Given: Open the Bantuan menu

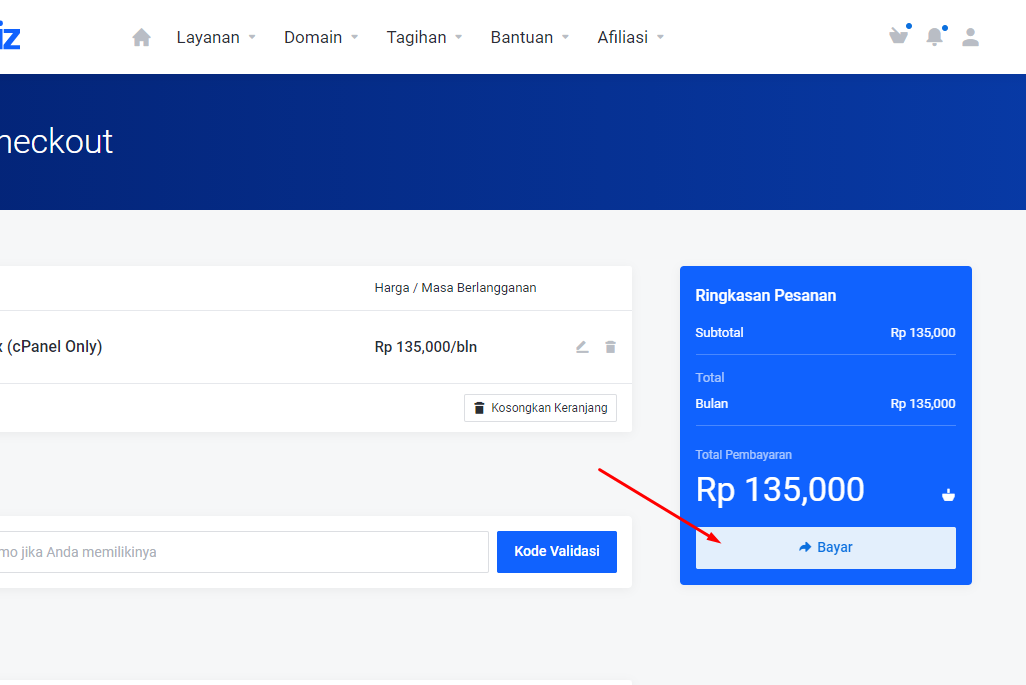Looking at the screenshot, I should (529, 37).
